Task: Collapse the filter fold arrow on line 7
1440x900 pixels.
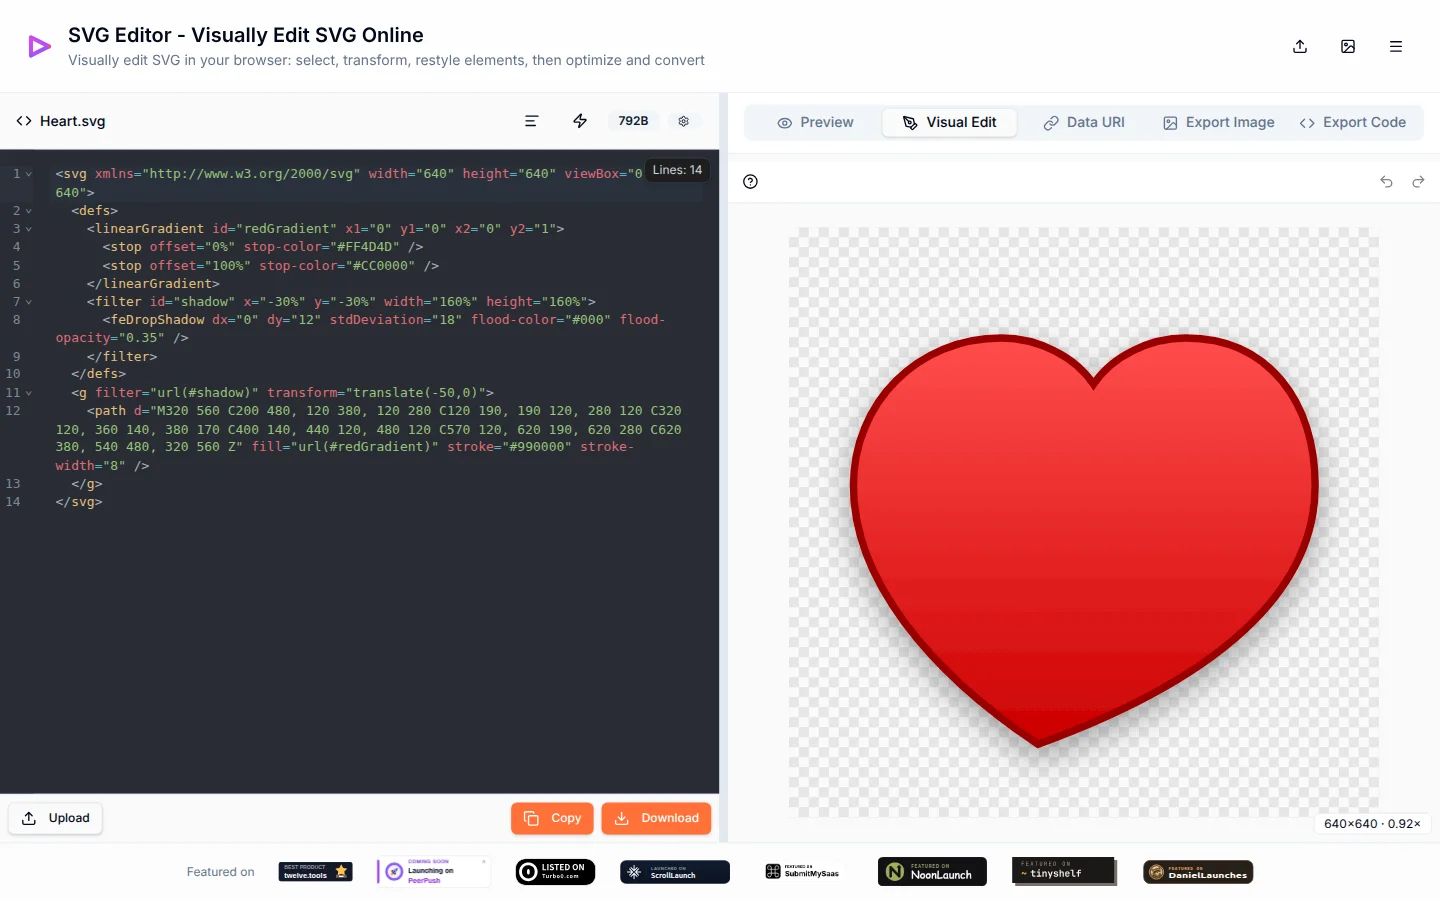Action: (29, 302)
